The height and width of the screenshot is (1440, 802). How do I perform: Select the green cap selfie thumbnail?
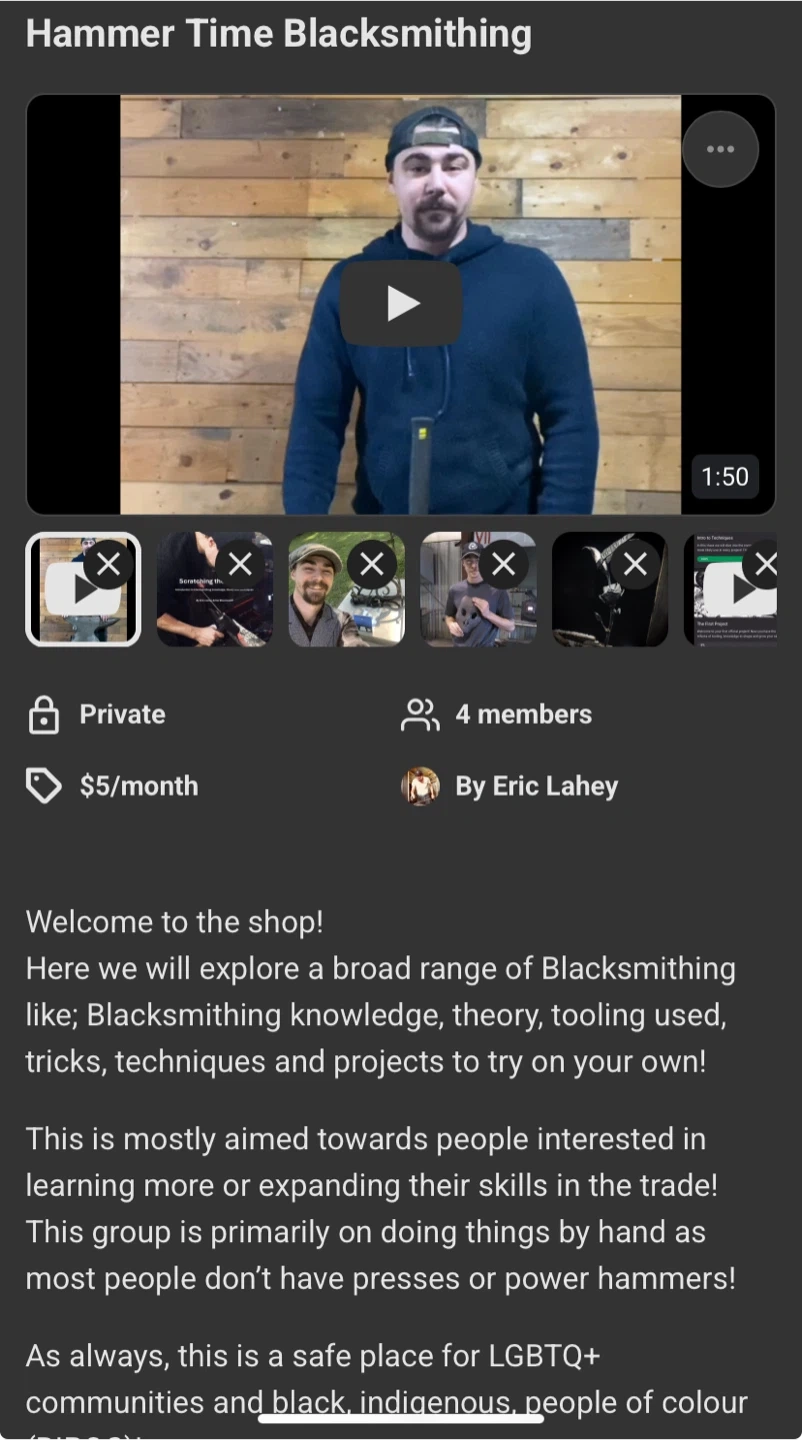pos(347,589)
